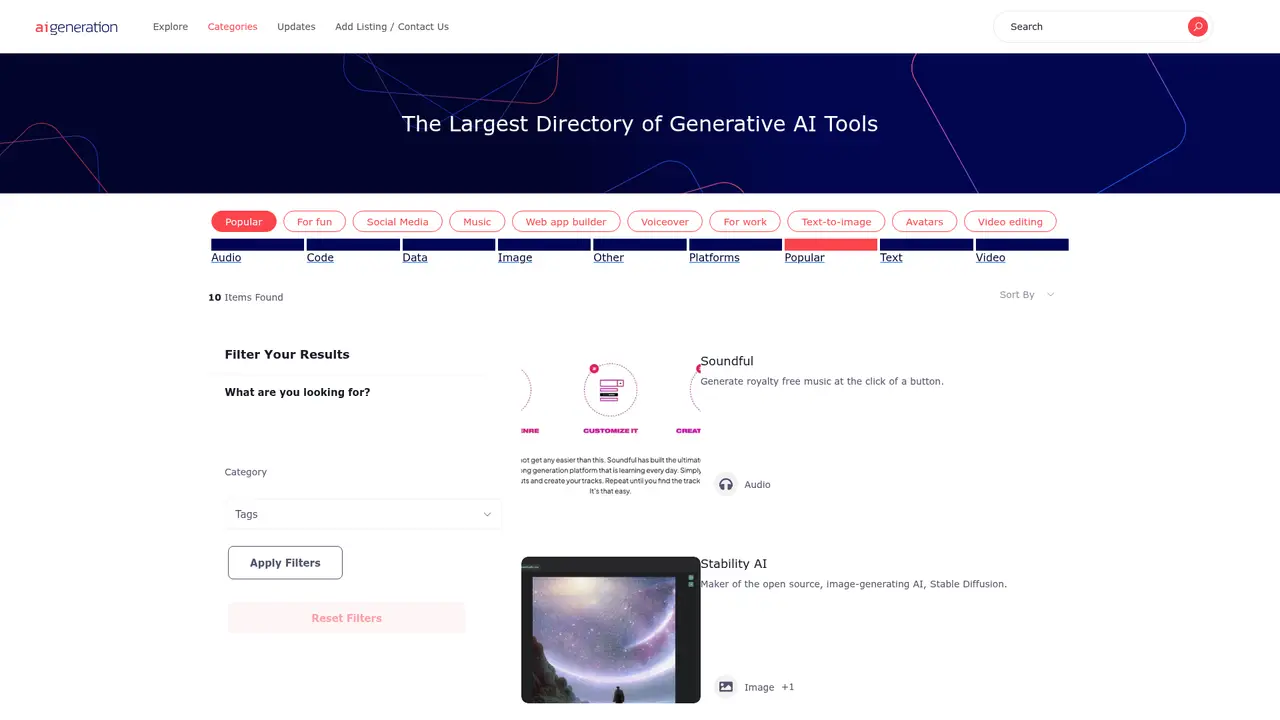Select the Voiceover tag pill
Viewport: 1280px width, 720px height.
pos(665,222)
